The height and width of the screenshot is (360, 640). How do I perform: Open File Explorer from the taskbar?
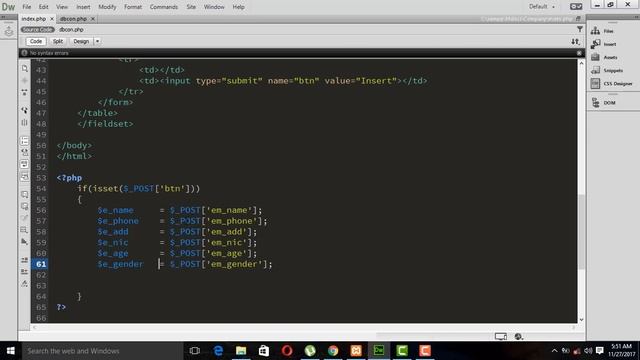241,351
